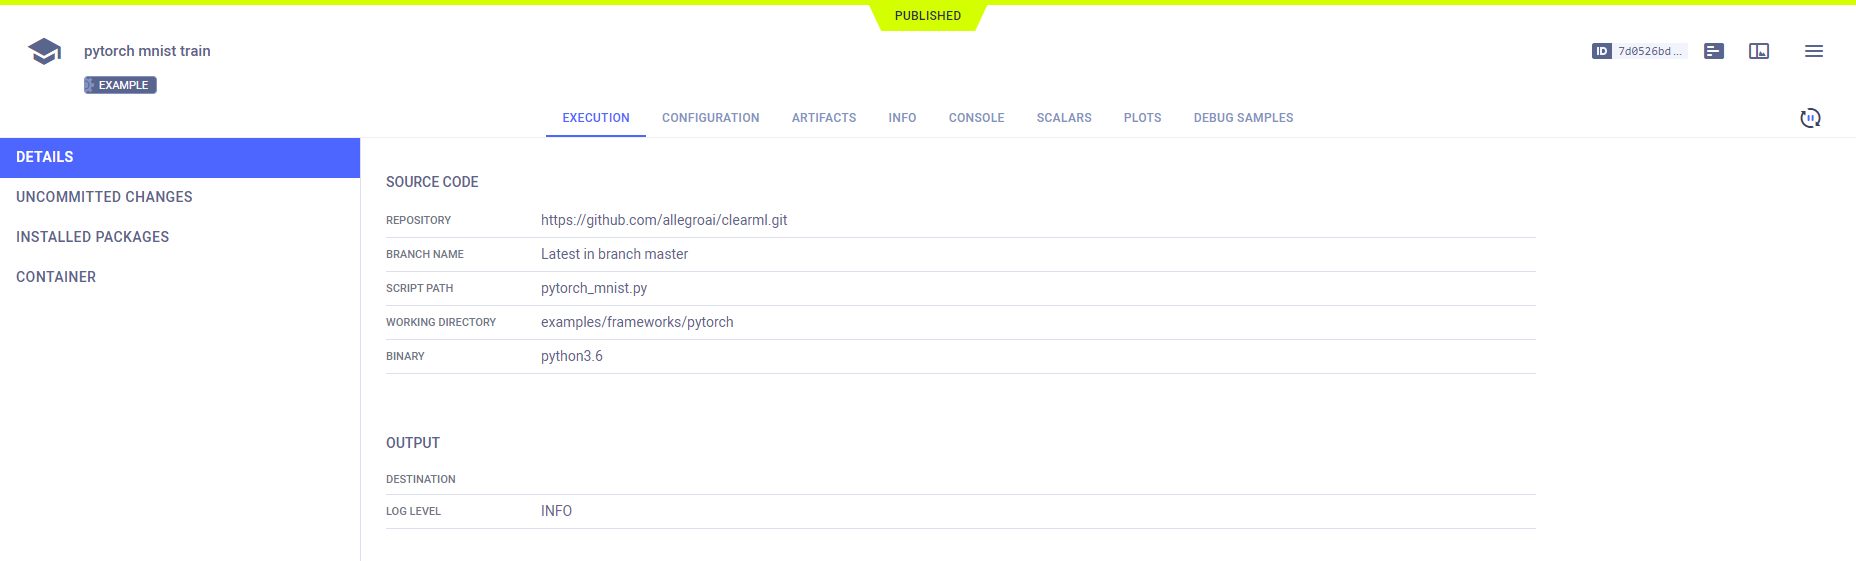Switch to split panel view icon
The width and height of the screenshot is (1856, 561).
click(1758, 51)
